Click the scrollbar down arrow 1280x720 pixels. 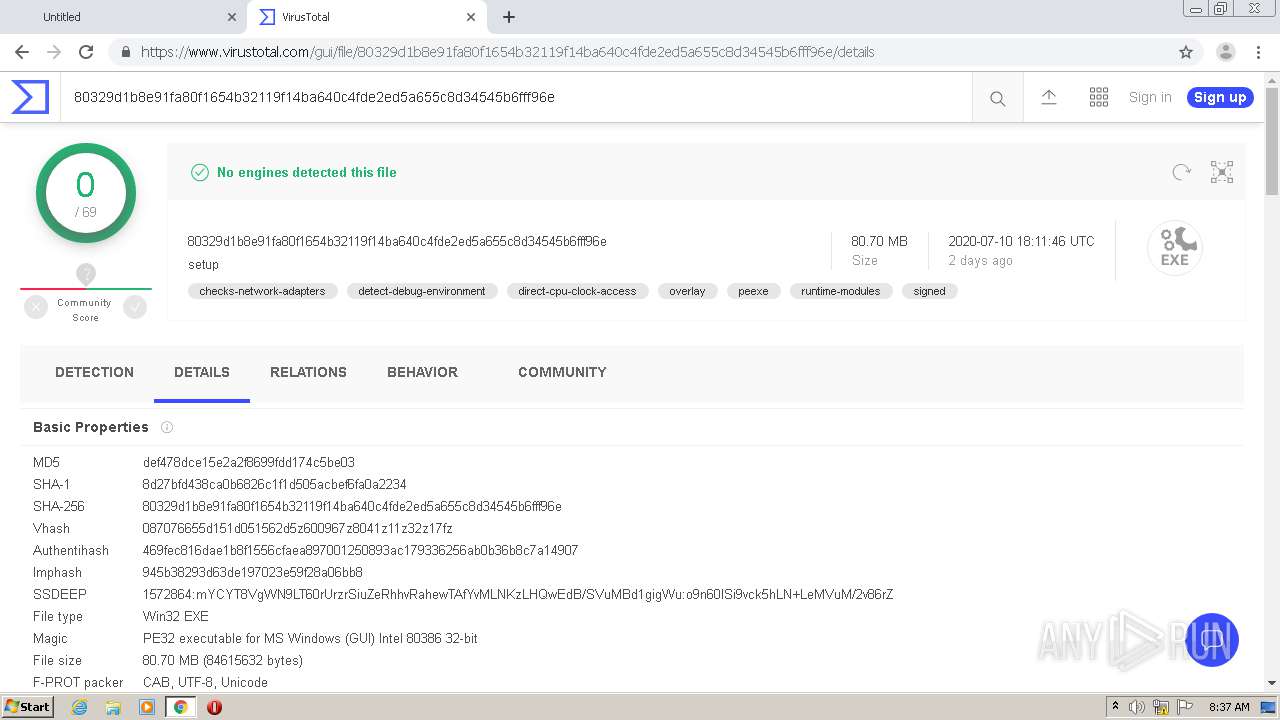(1272, 683)
